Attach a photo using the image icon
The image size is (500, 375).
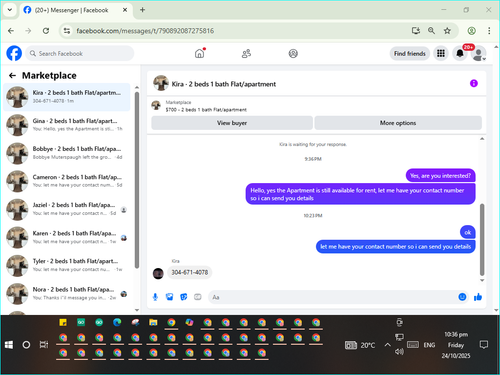pyautogui.click(x=169, y=297)
